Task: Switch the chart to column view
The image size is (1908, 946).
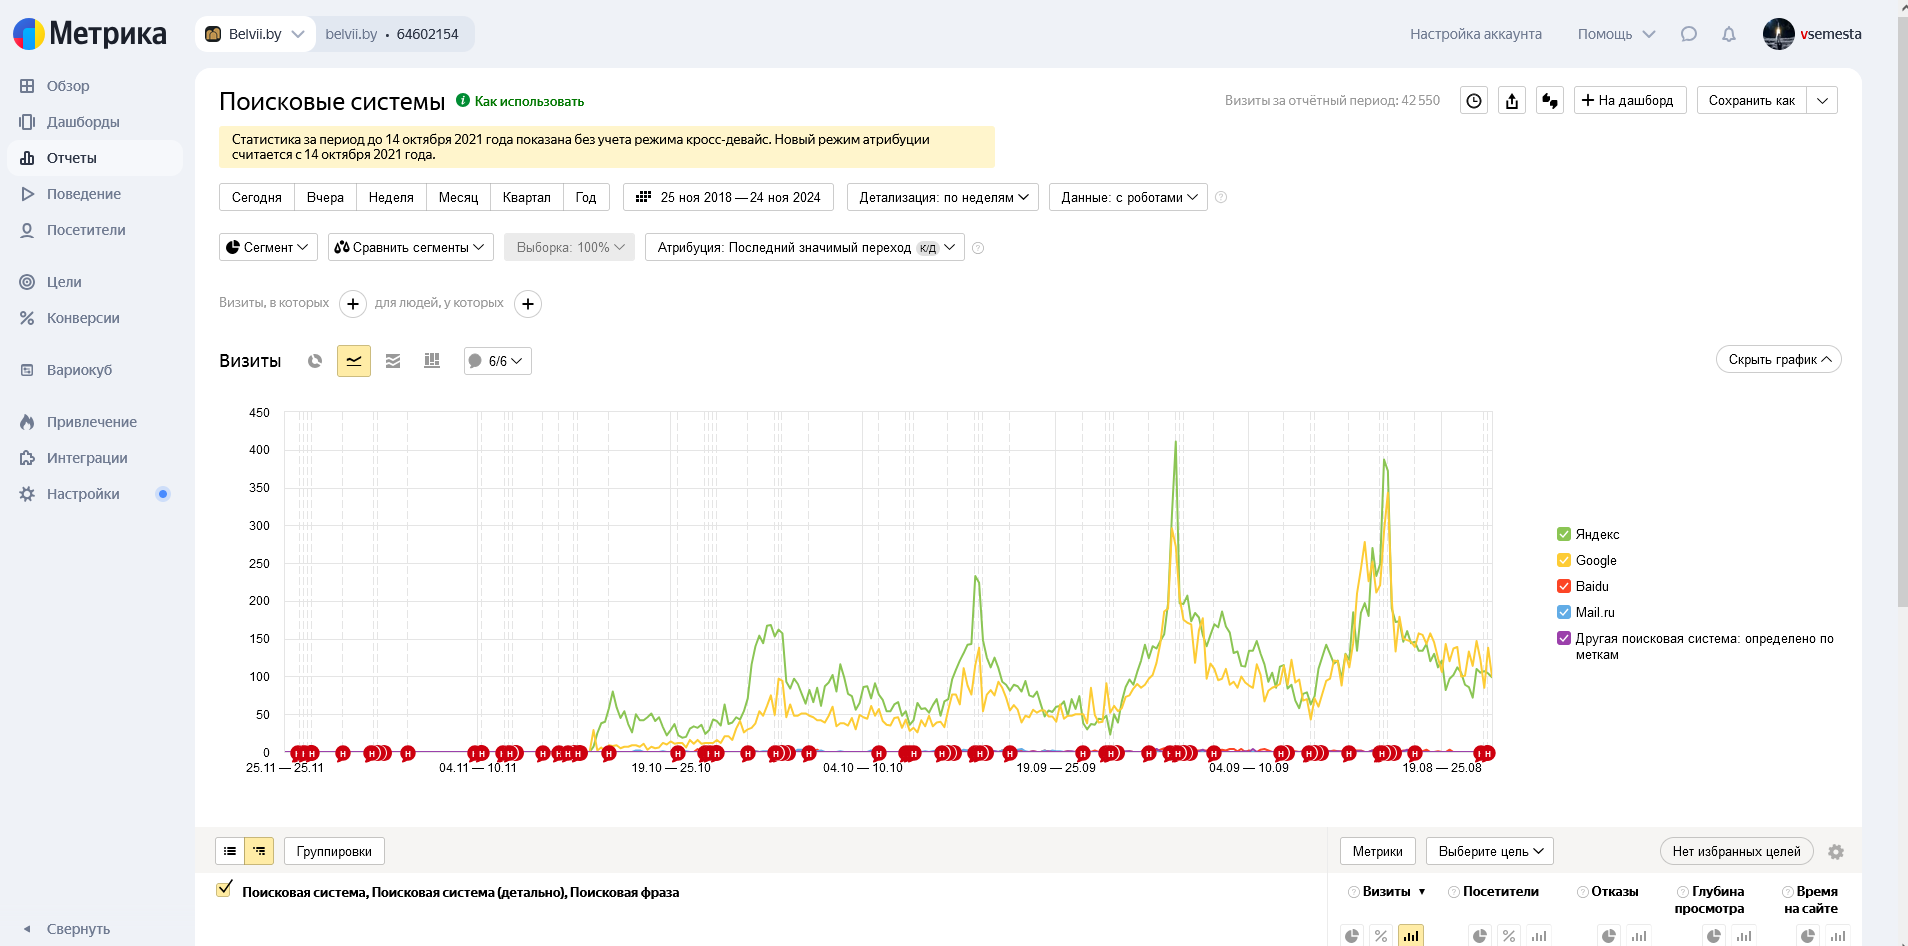Action: (x=432, y=361)
